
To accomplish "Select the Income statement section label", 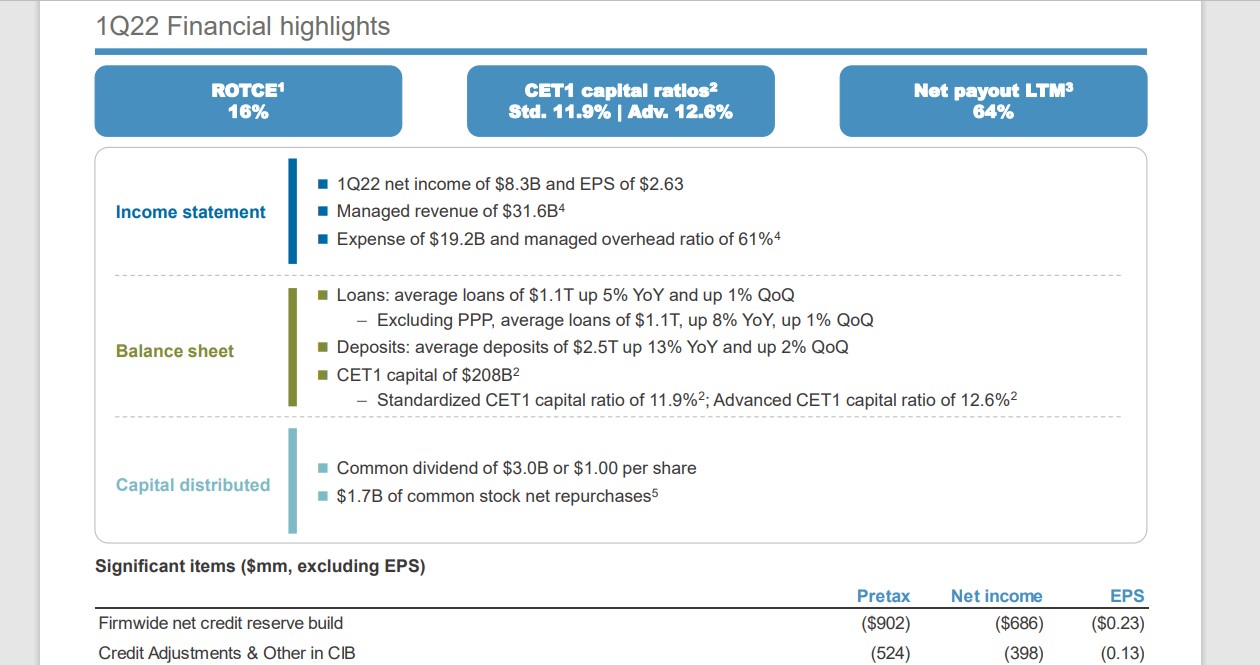I will coord(191,212).
